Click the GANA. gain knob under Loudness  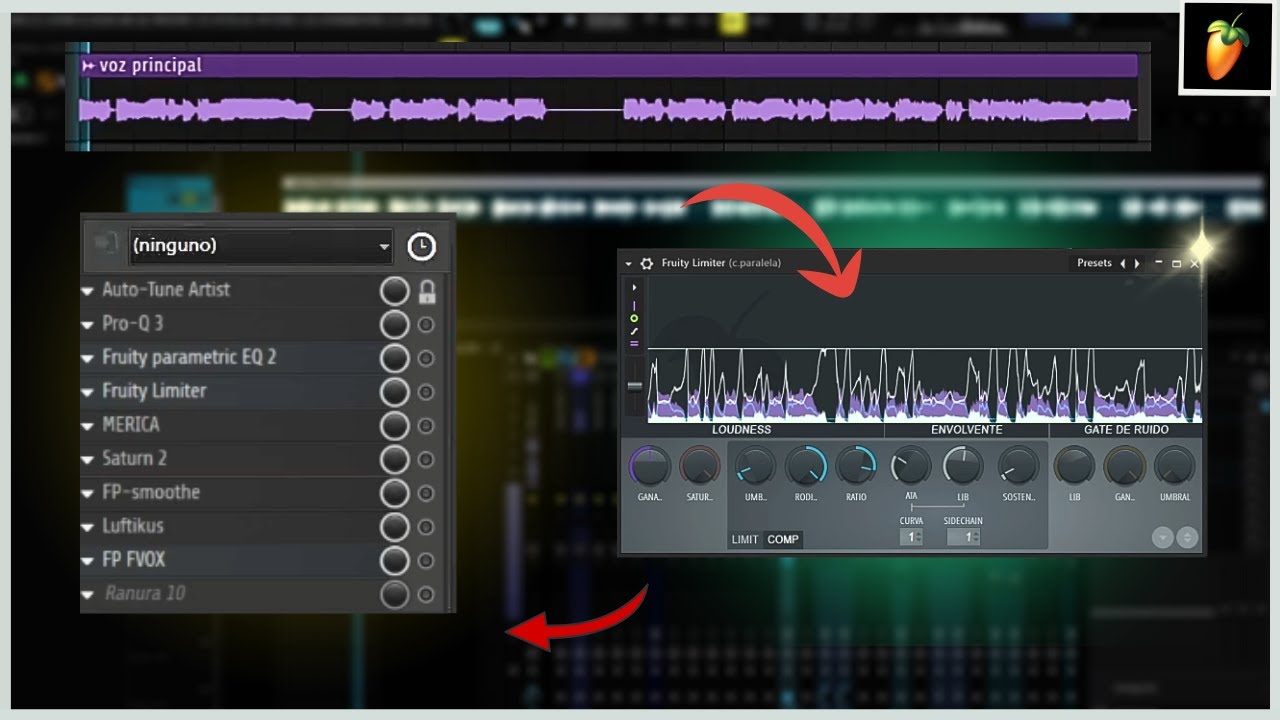[x=650, y=467]
